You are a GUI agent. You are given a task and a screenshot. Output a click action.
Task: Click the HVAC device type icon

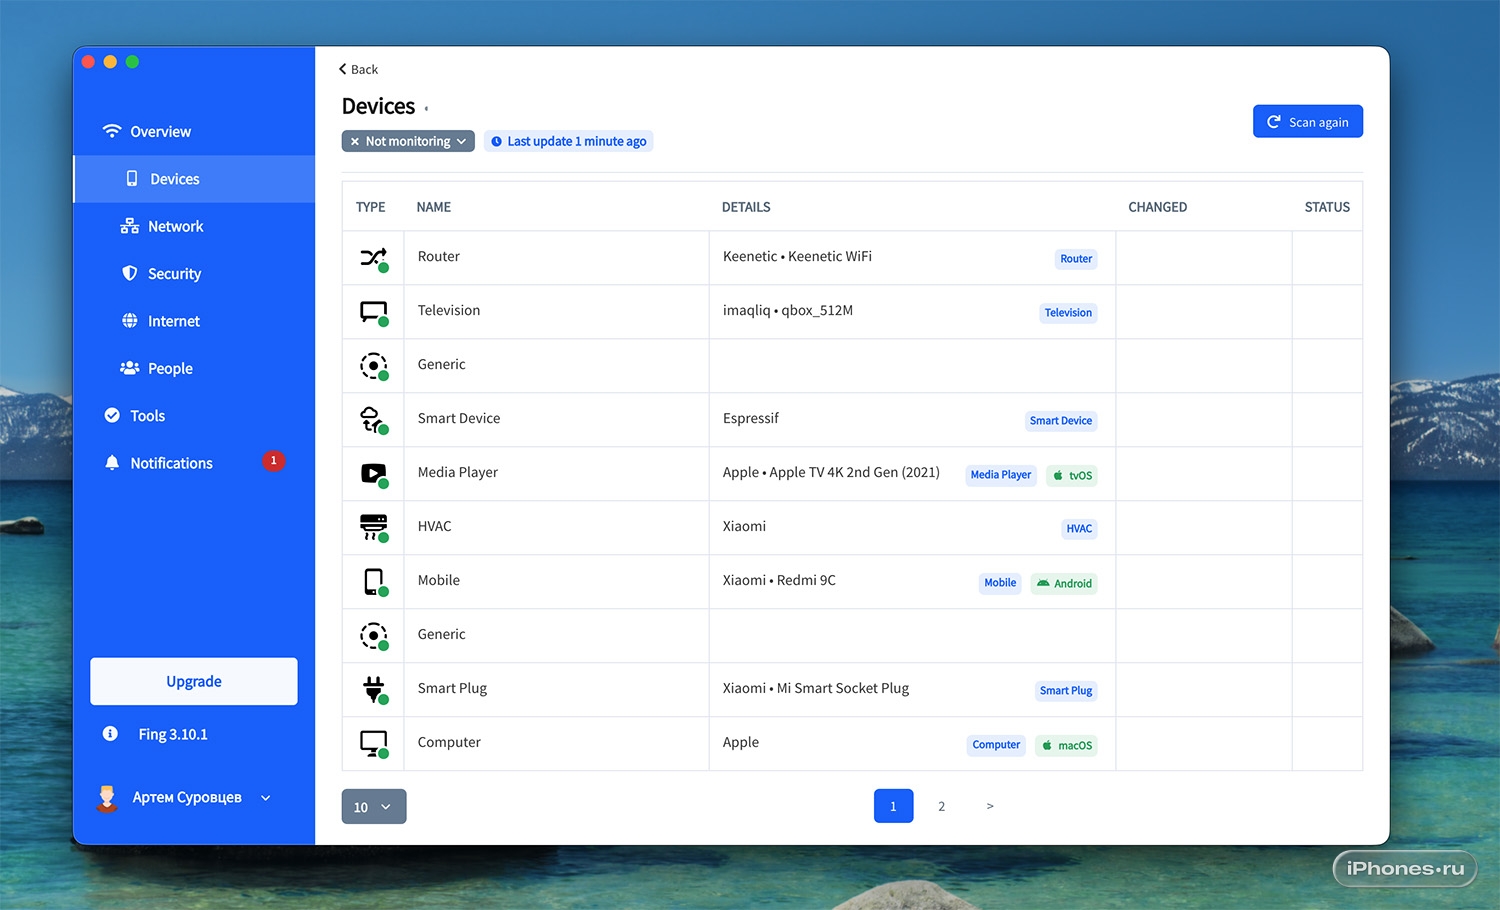click(x=373, y=527)
